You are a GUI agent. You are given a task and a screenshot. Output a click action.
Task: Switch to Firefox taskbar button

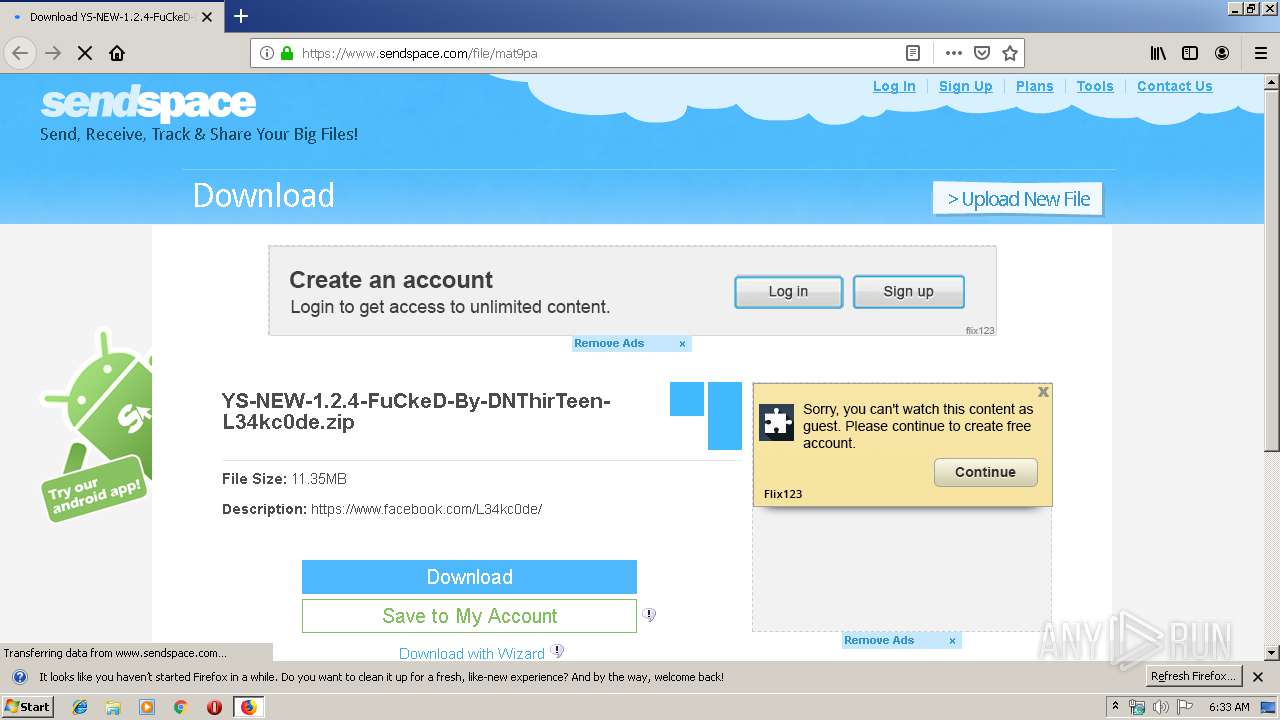pyautogui.click(x=248, y=707)
